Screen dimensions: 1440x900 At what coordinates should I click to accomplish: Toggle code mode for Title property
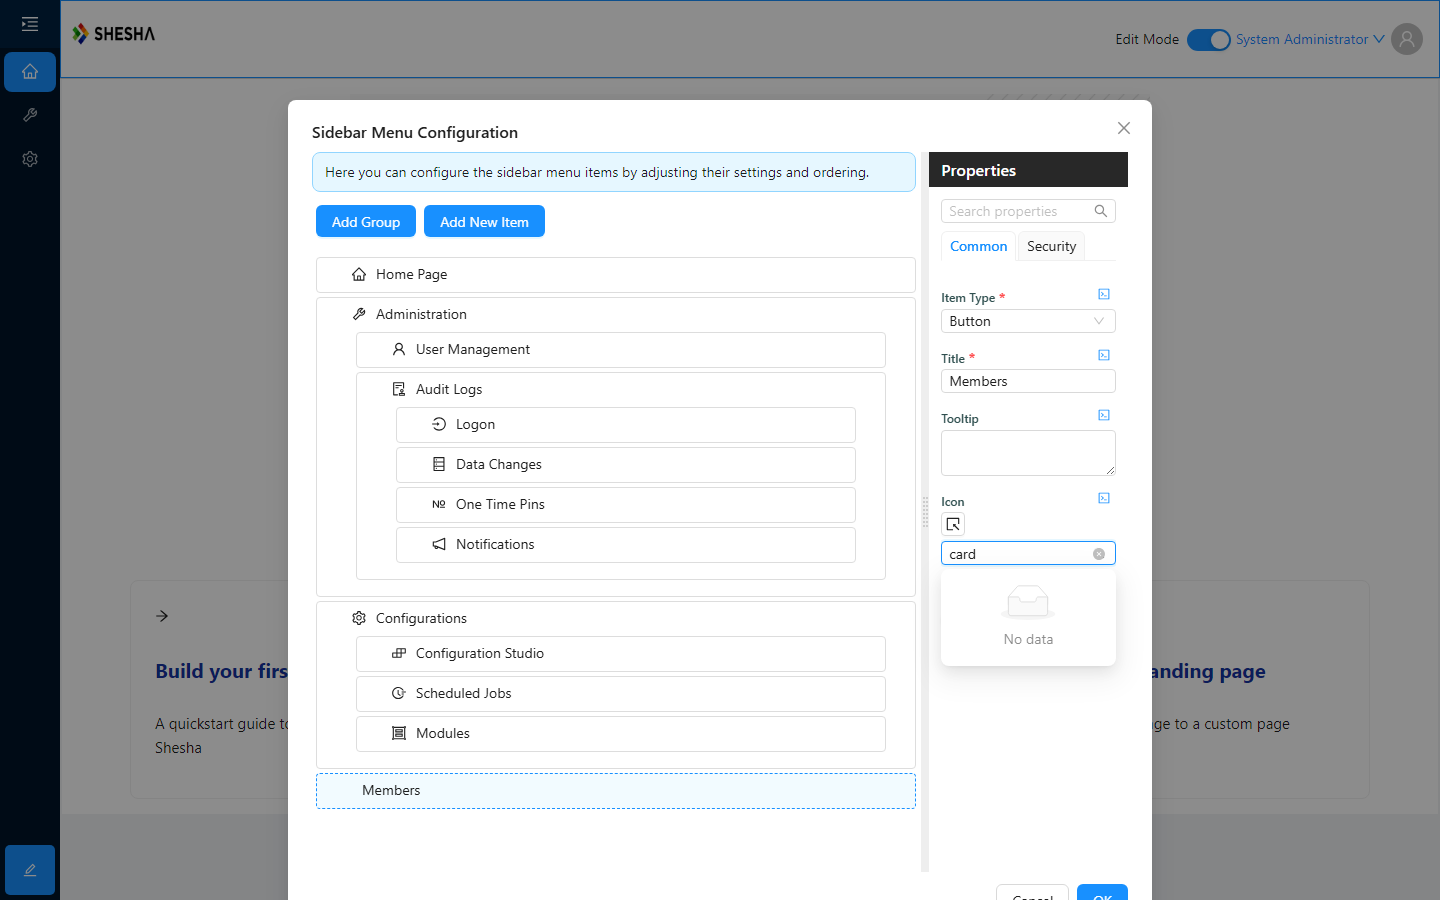pyautogui.click(x=1104, y=355)
